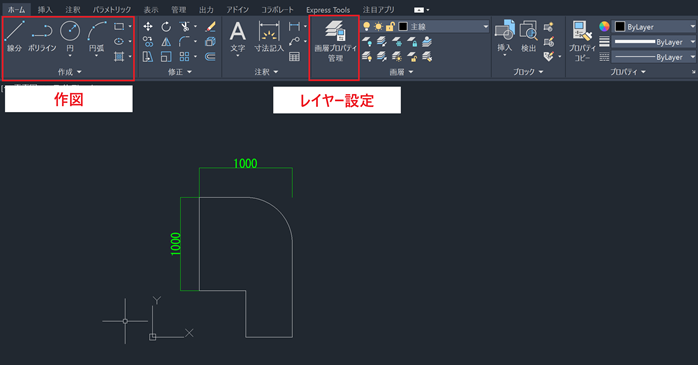Toggle the layer on/off light bulb for 主線
Viewport: 698px width, 365px height.
tap(366, 27)
